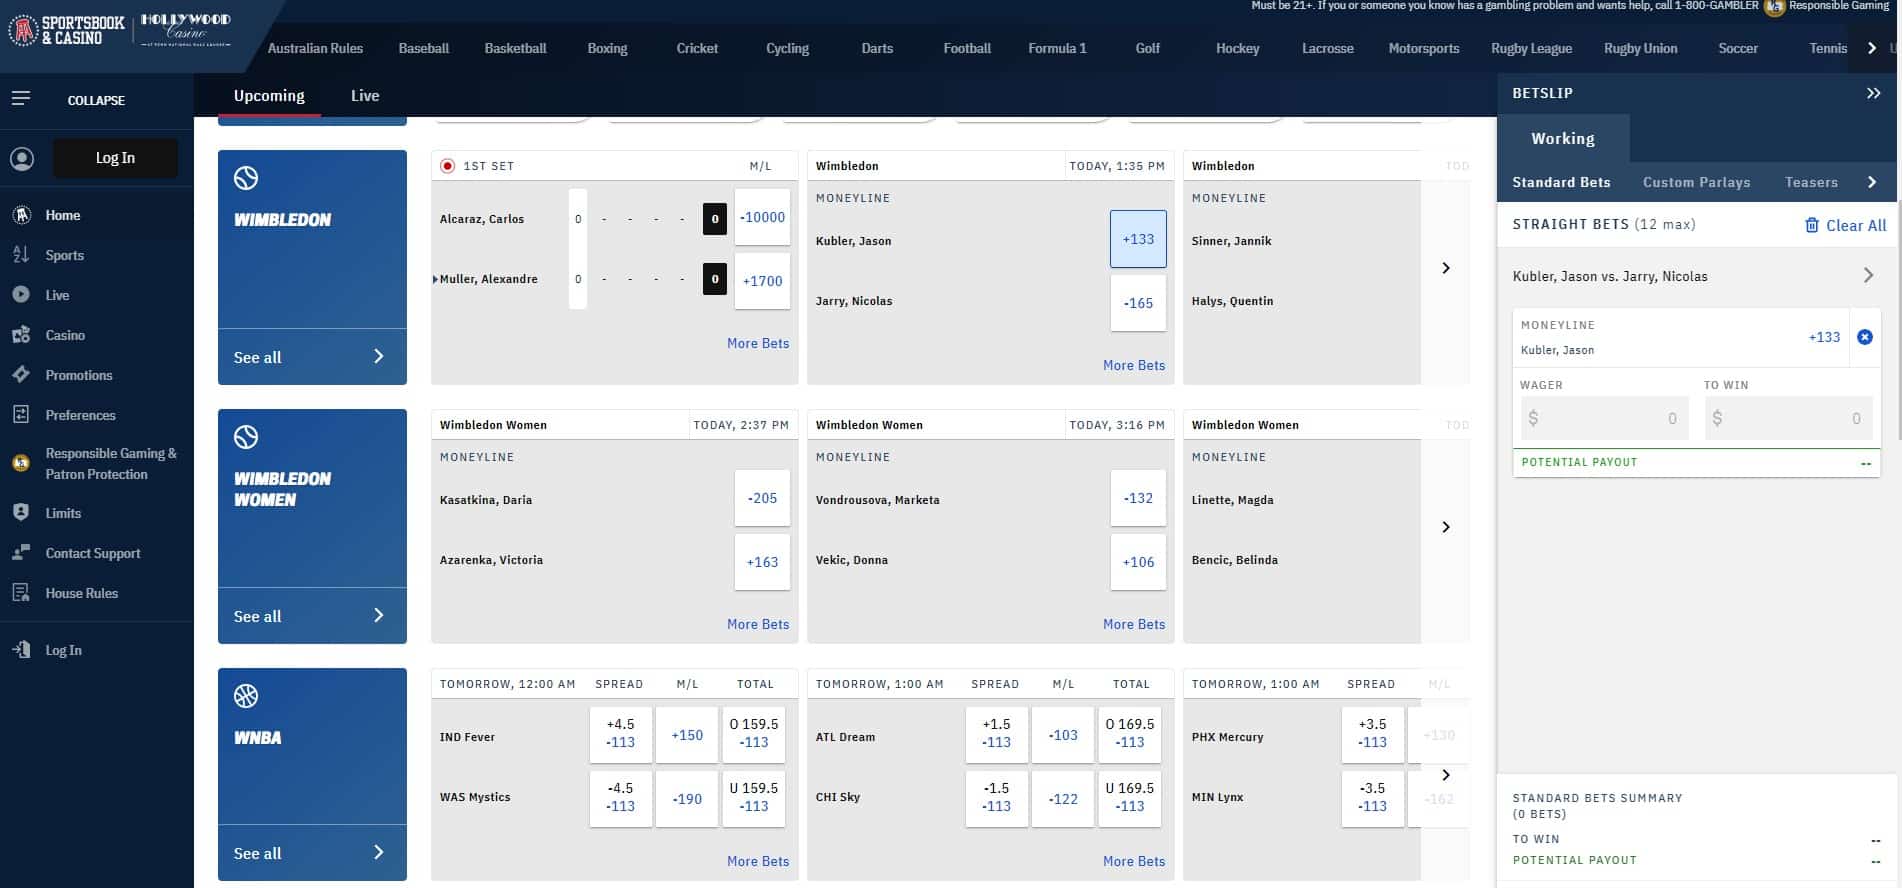
Task: Open Basketball in the sports menu
Action: point(515,48)
